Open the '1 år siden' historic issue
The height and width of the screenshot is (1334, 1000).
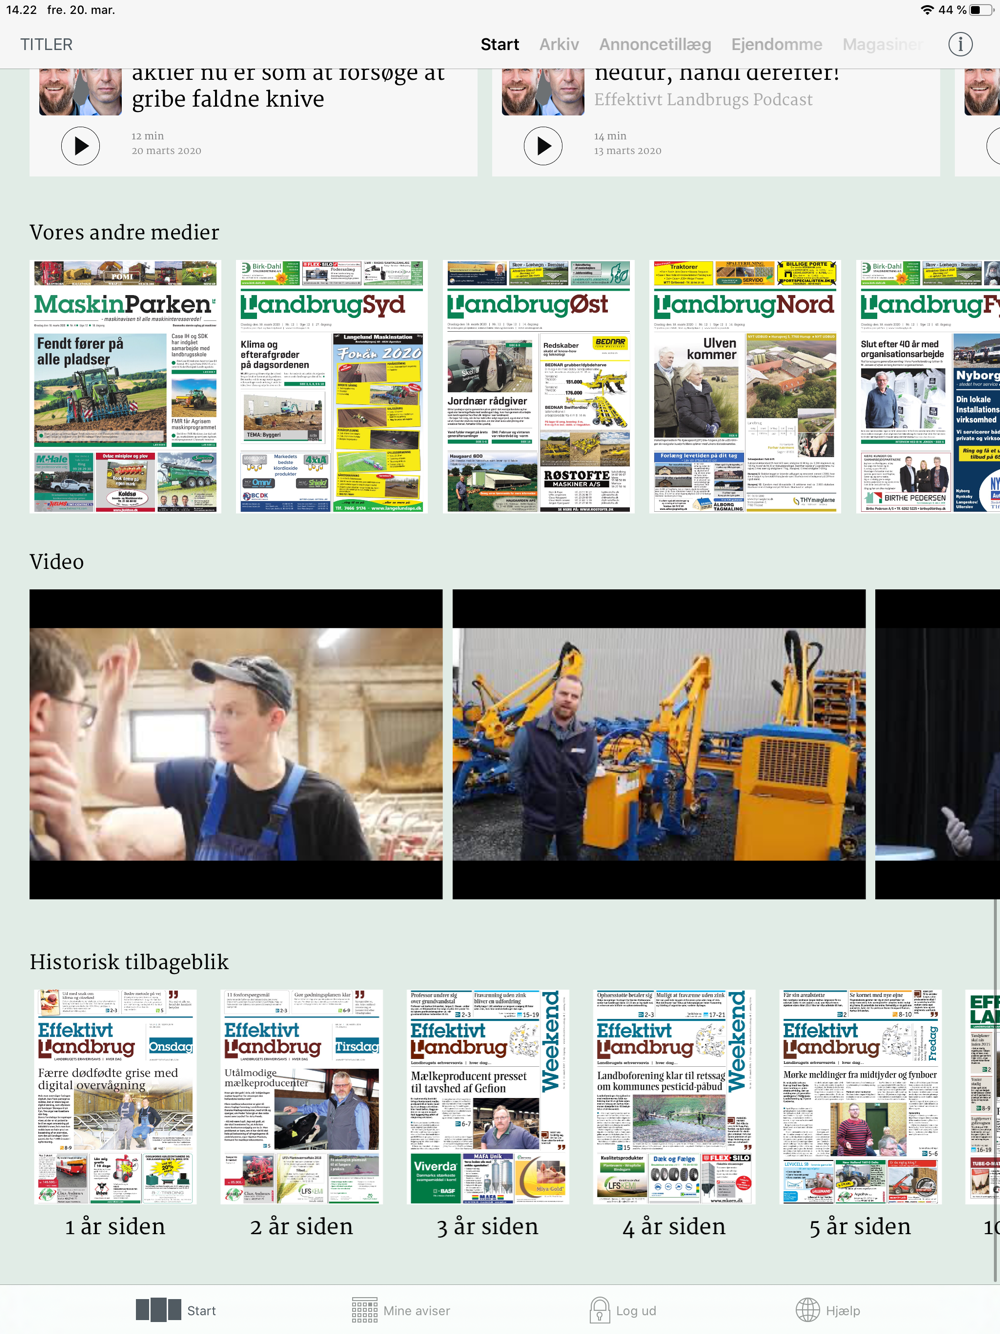[115, 1097]
